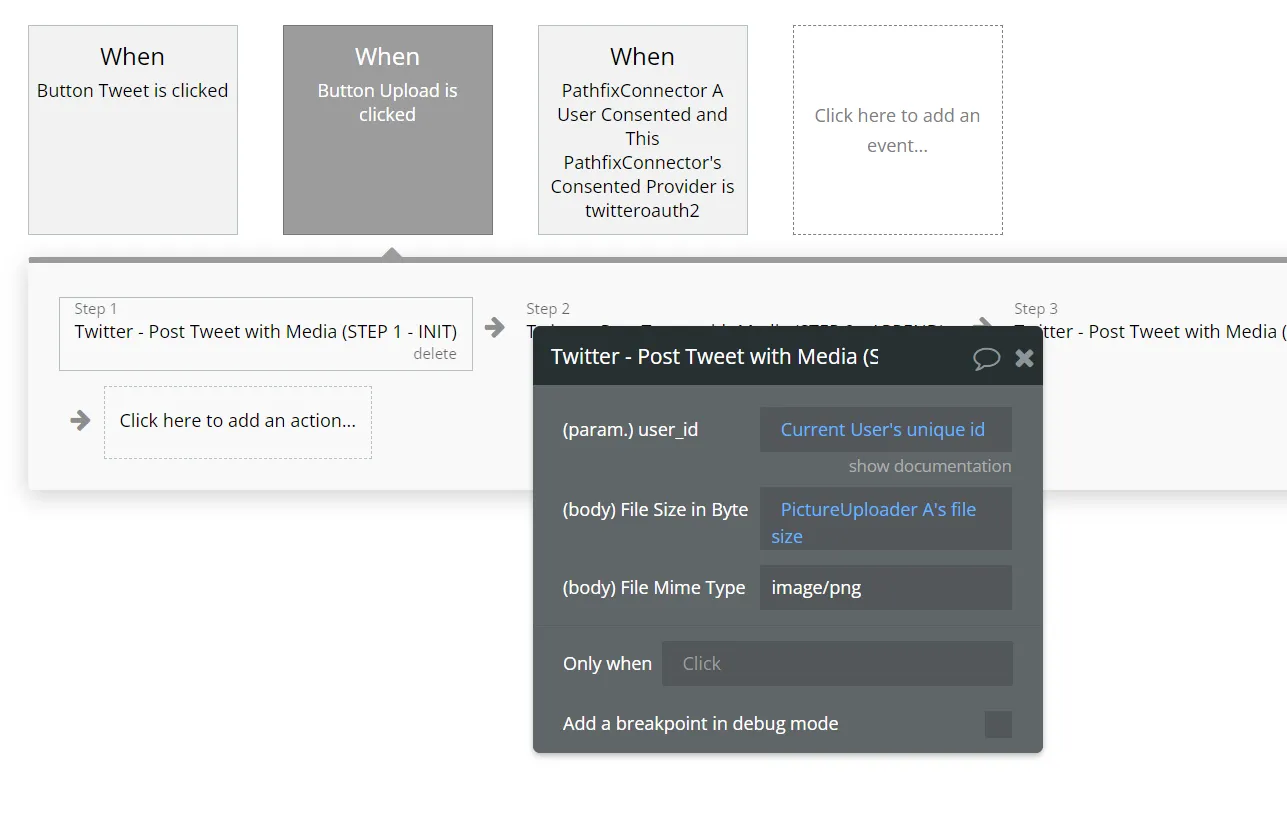Click here to add an event box
The image size is (1287, 837).
point(898,130)
